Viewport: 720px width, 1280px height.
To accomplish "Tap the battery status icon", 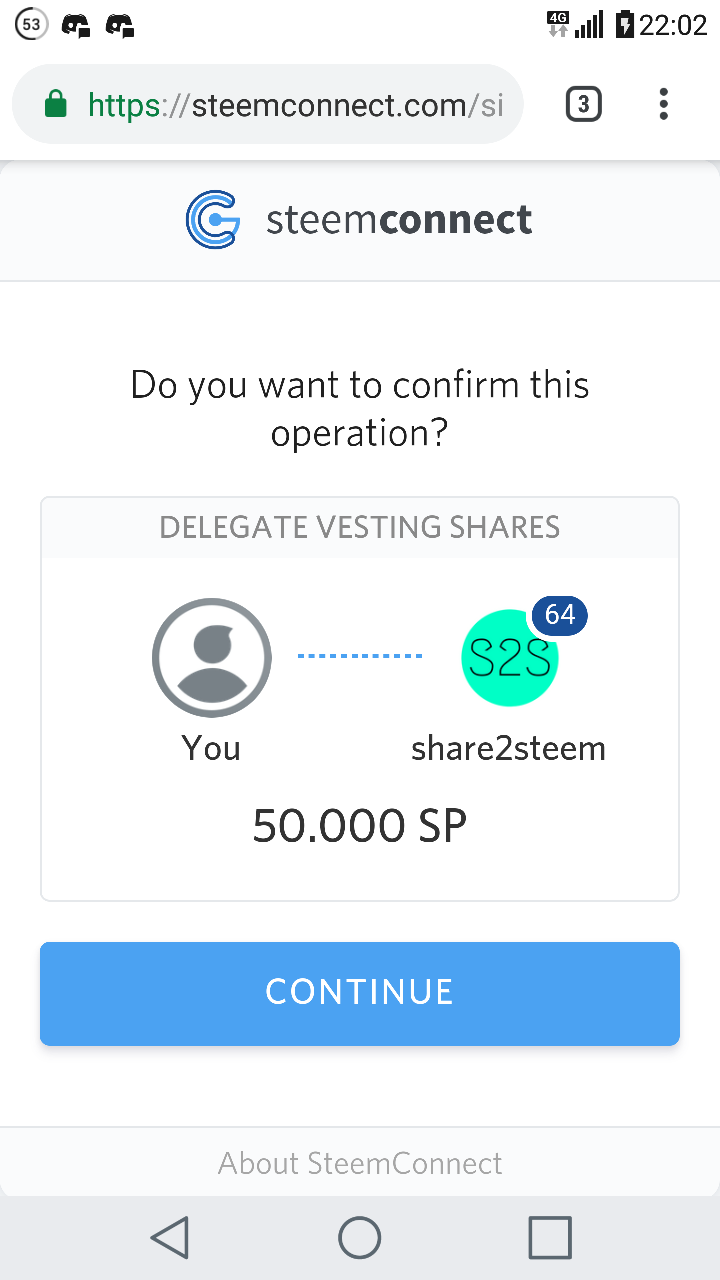I will tap(625, 24).
